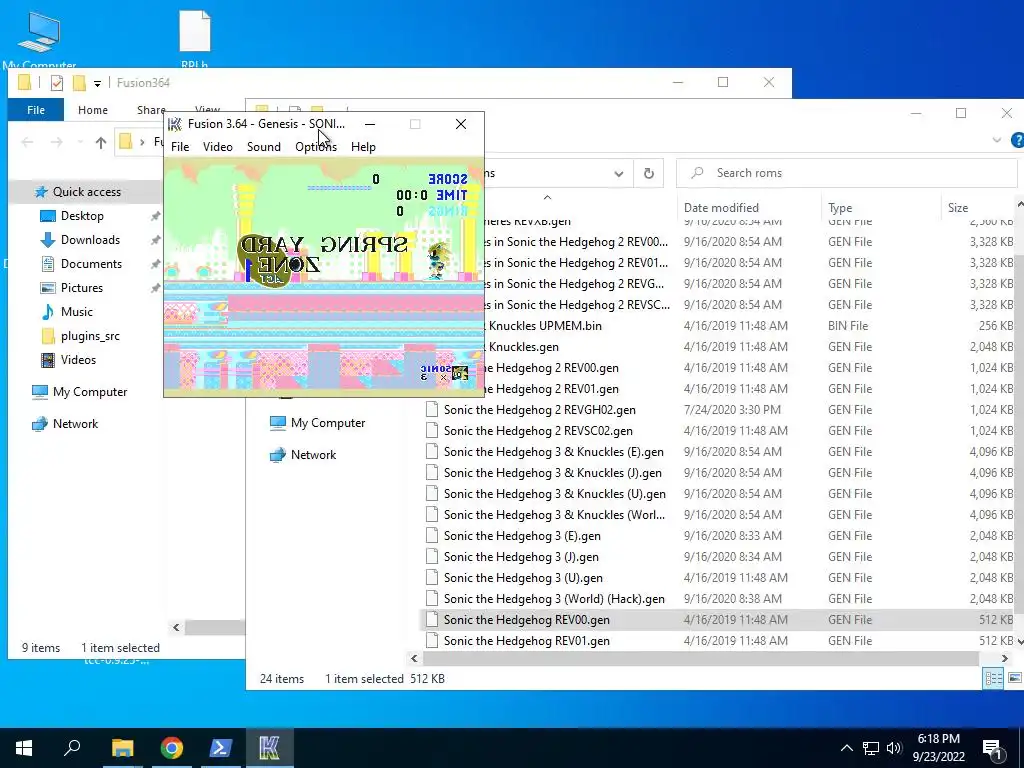Select Sonic the Hedgehog REV01.gen file
1024x768 pixels.
[526, 641]
